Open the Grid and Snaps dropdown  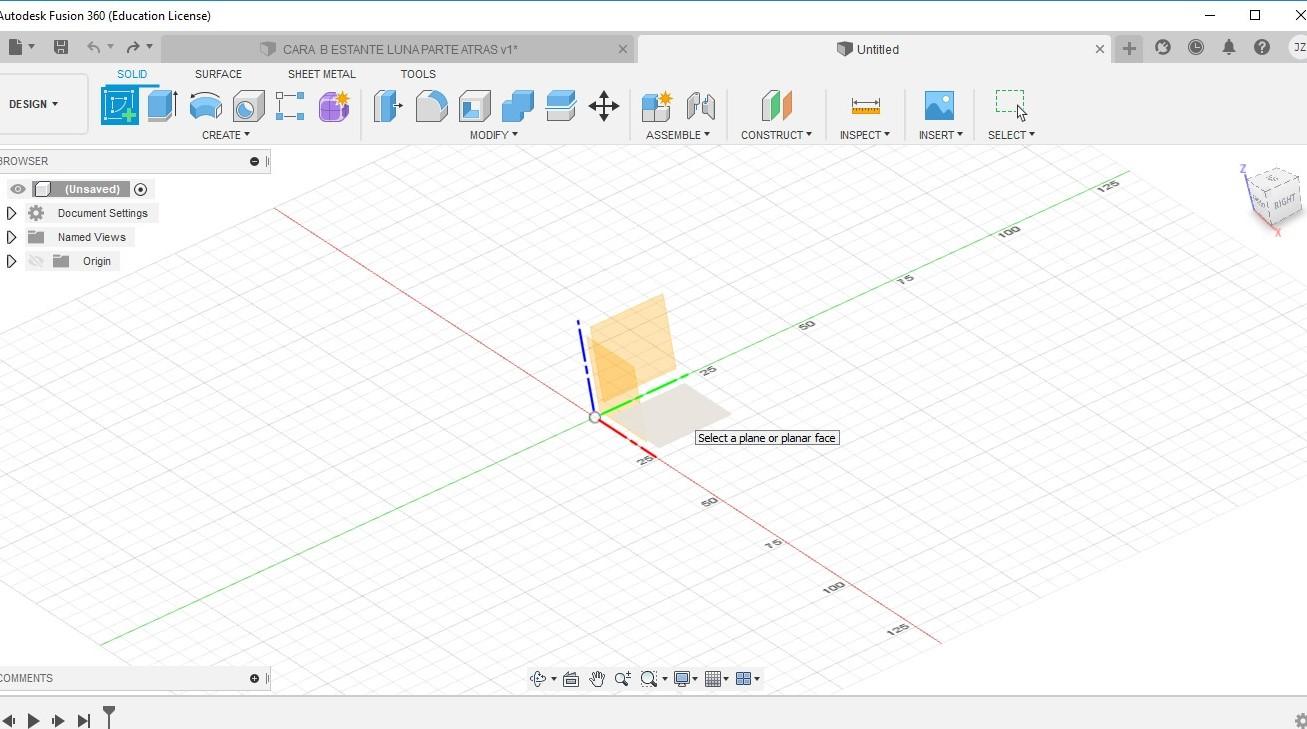tap(717, 679)
